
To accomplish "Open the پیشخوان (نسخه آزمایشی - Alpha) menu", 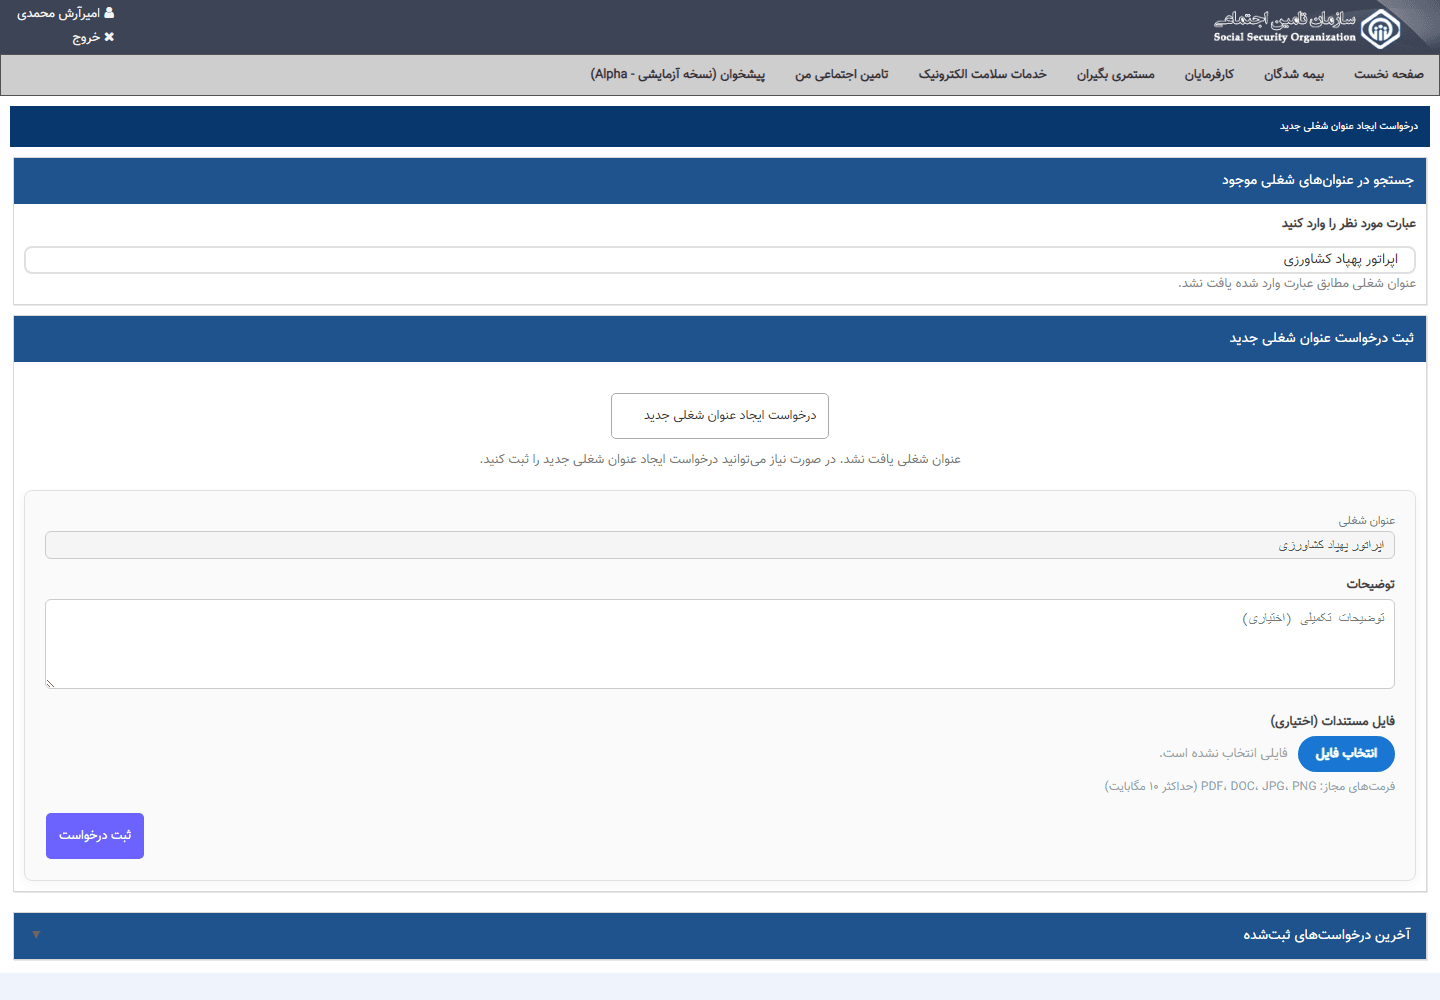I will pos(678,75).
